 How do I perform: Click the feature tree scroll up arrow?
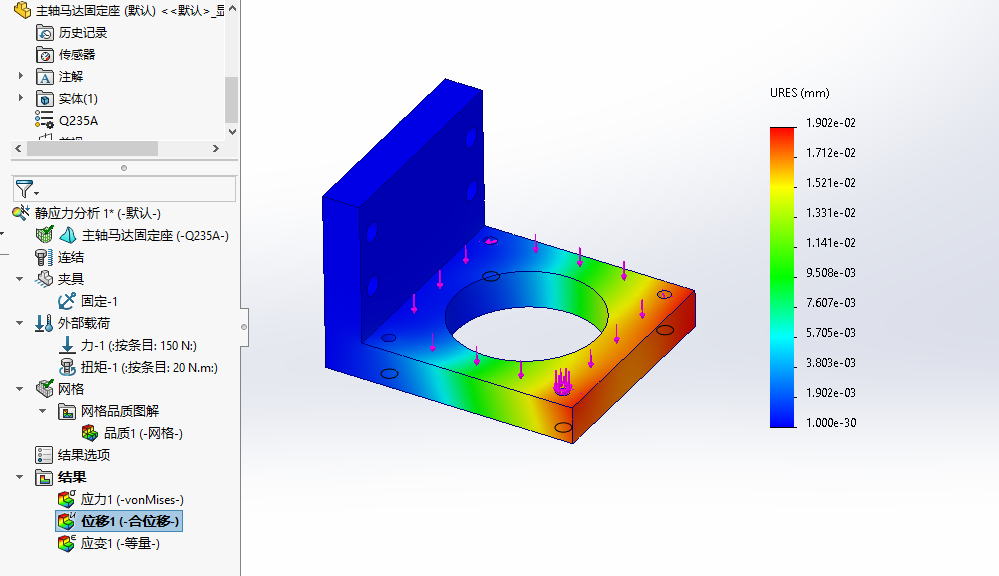(x=232, y=8)
